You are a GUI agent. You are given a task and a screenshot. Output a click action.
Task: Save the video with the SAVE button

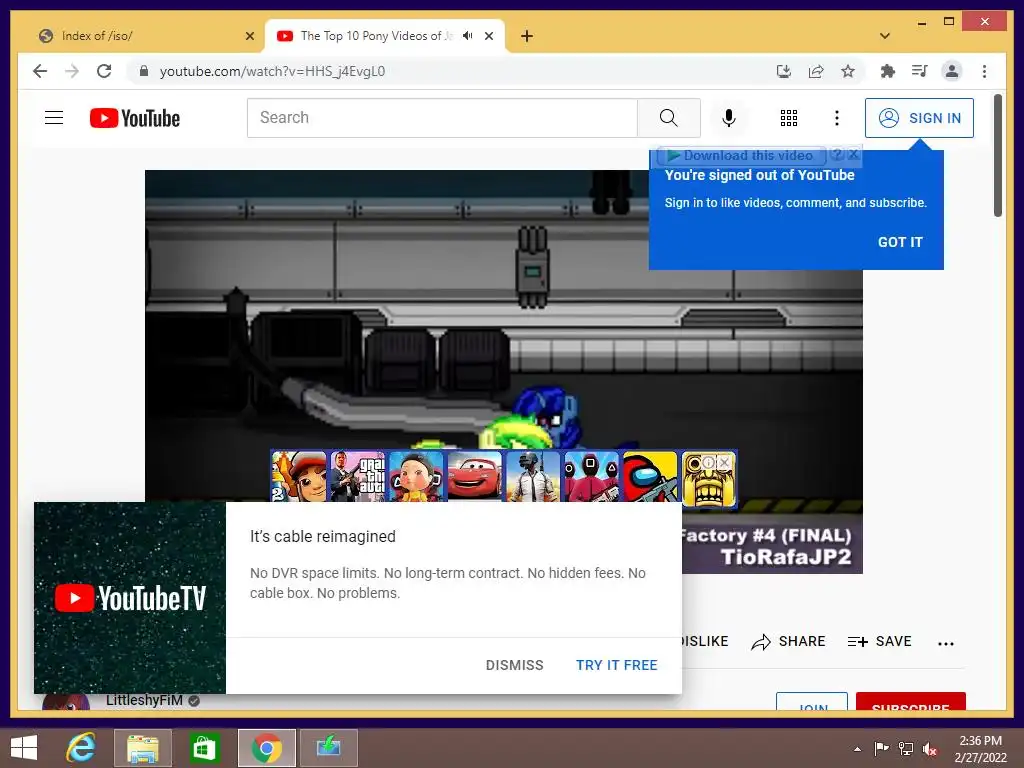point(879,641)
